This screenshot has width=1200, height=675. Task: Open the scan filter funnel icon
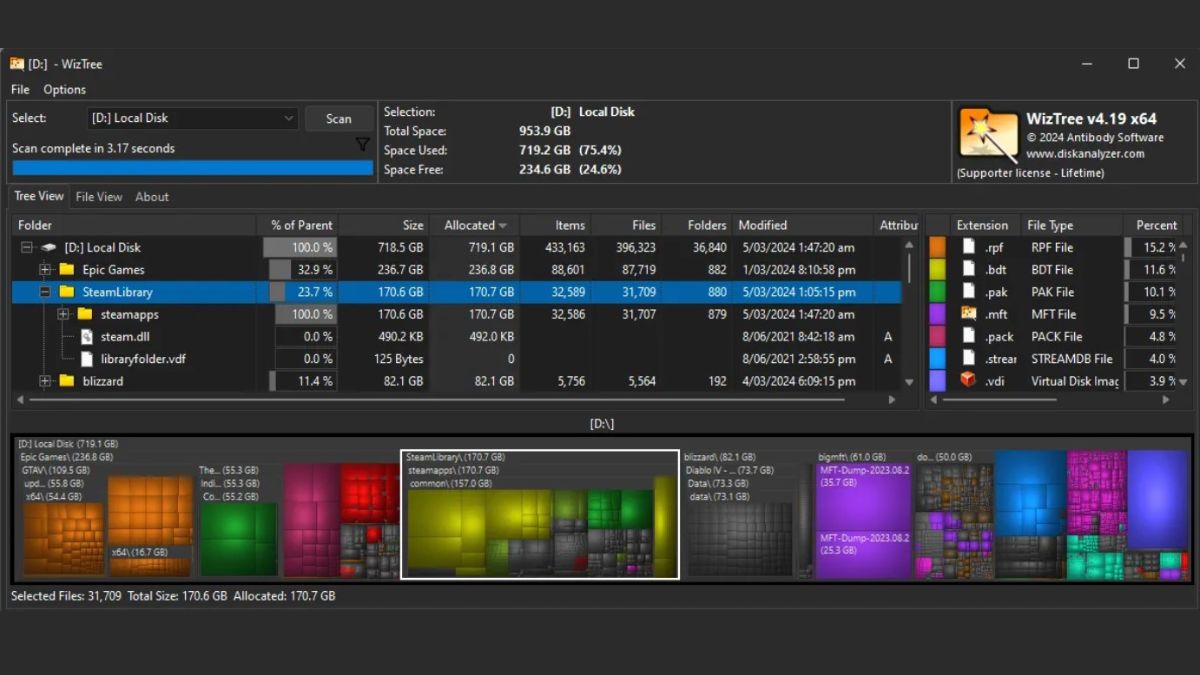363,146
